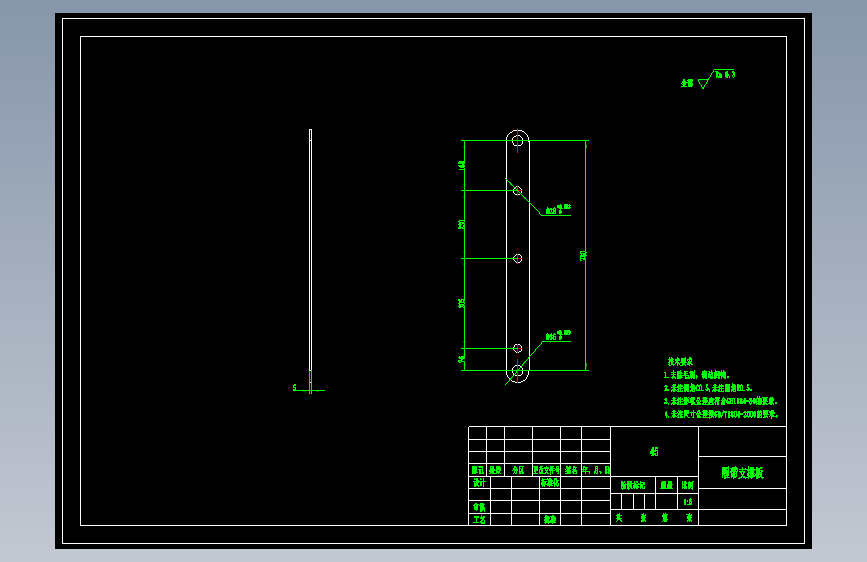
Task: Select the top hole of the support plate
Action: coord(518,140)
